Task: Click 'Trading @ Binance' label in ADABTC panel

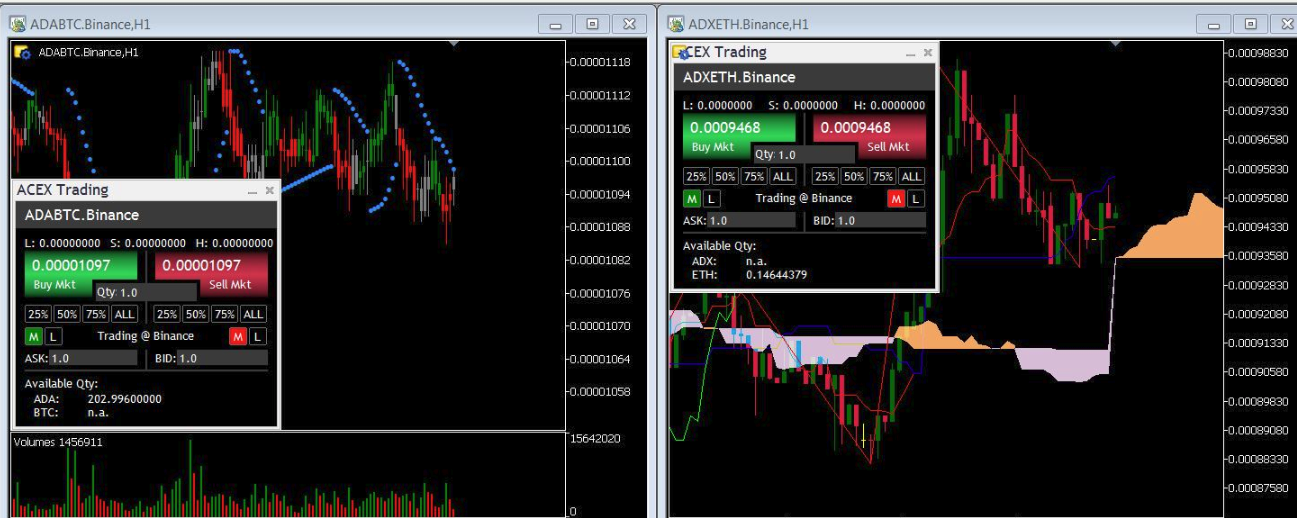Action: coord(146,336)
